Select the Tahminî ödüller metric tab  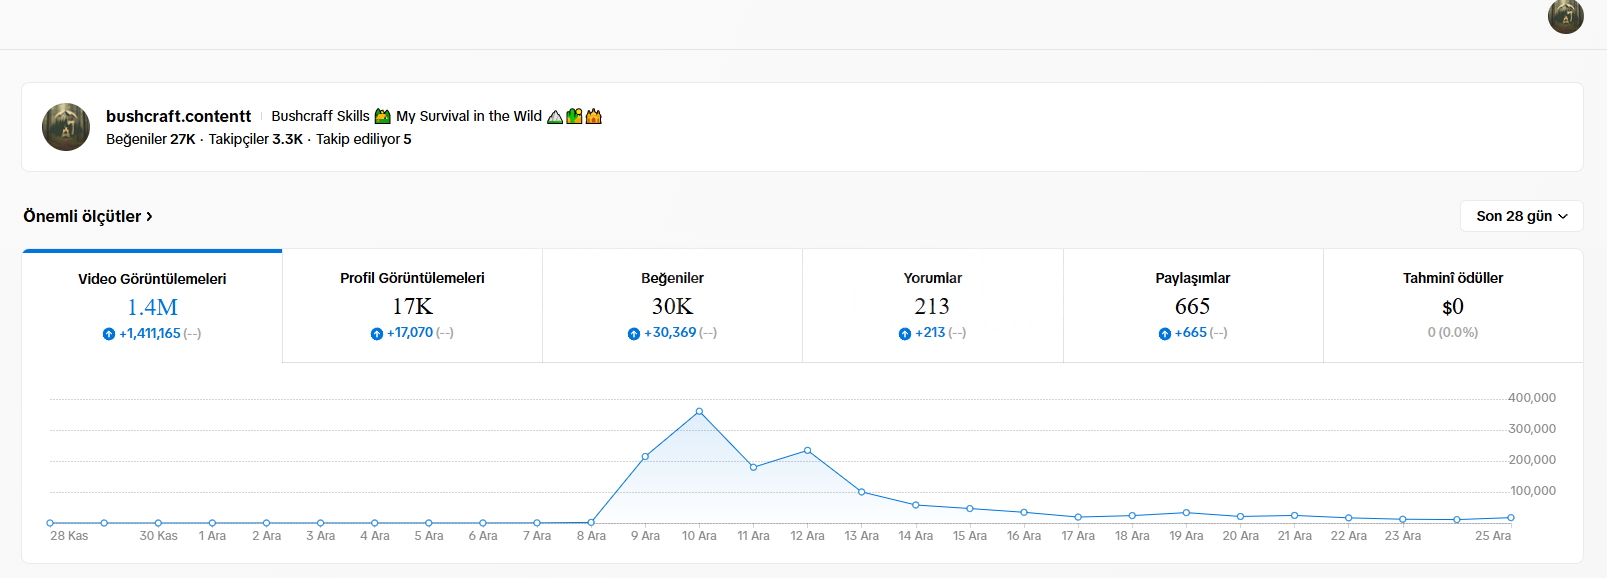pyautogui.click(x=1453, y=306)
